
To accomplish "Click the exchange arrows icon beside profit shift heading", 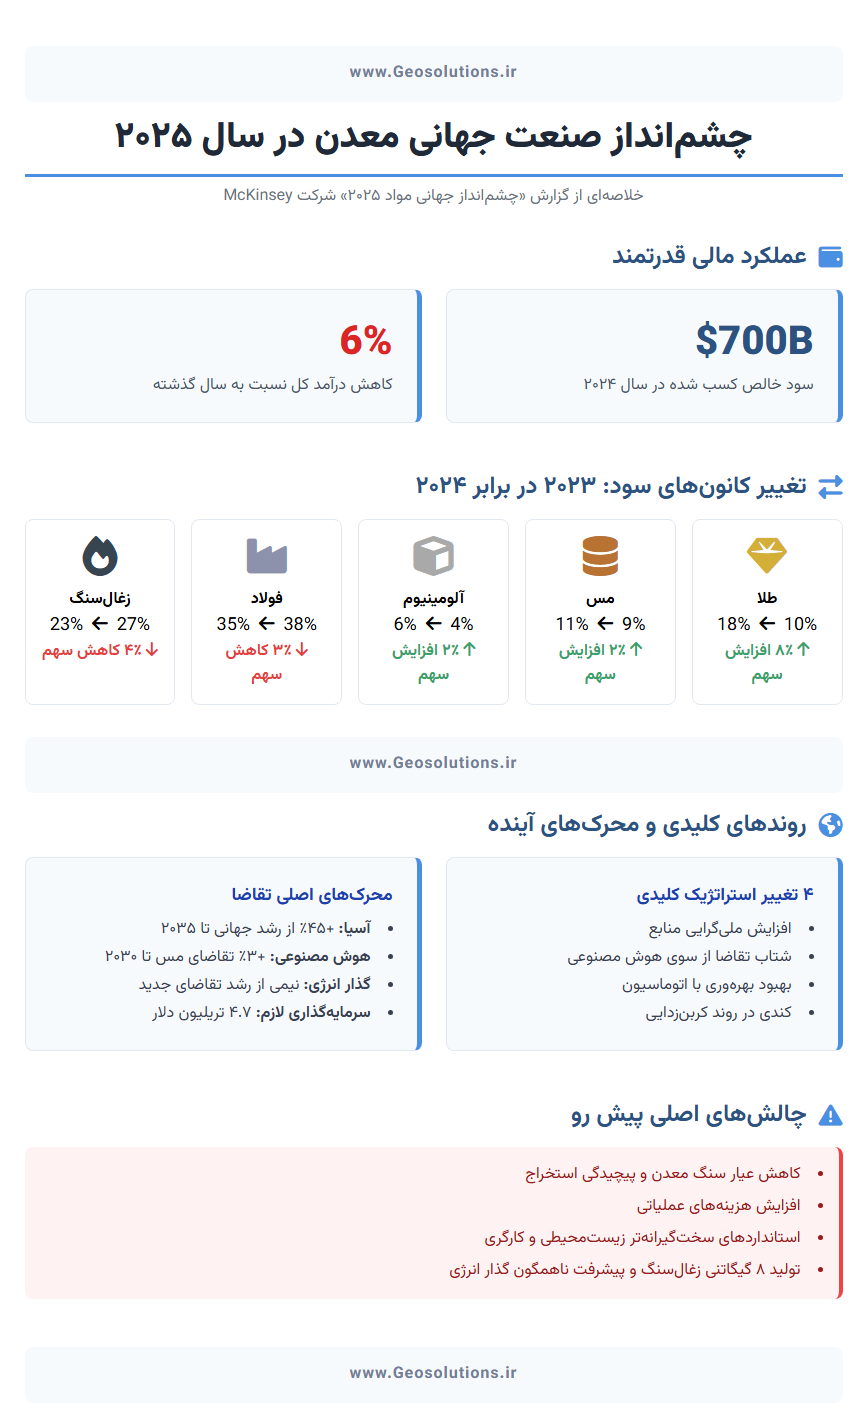I will point(830,487).
